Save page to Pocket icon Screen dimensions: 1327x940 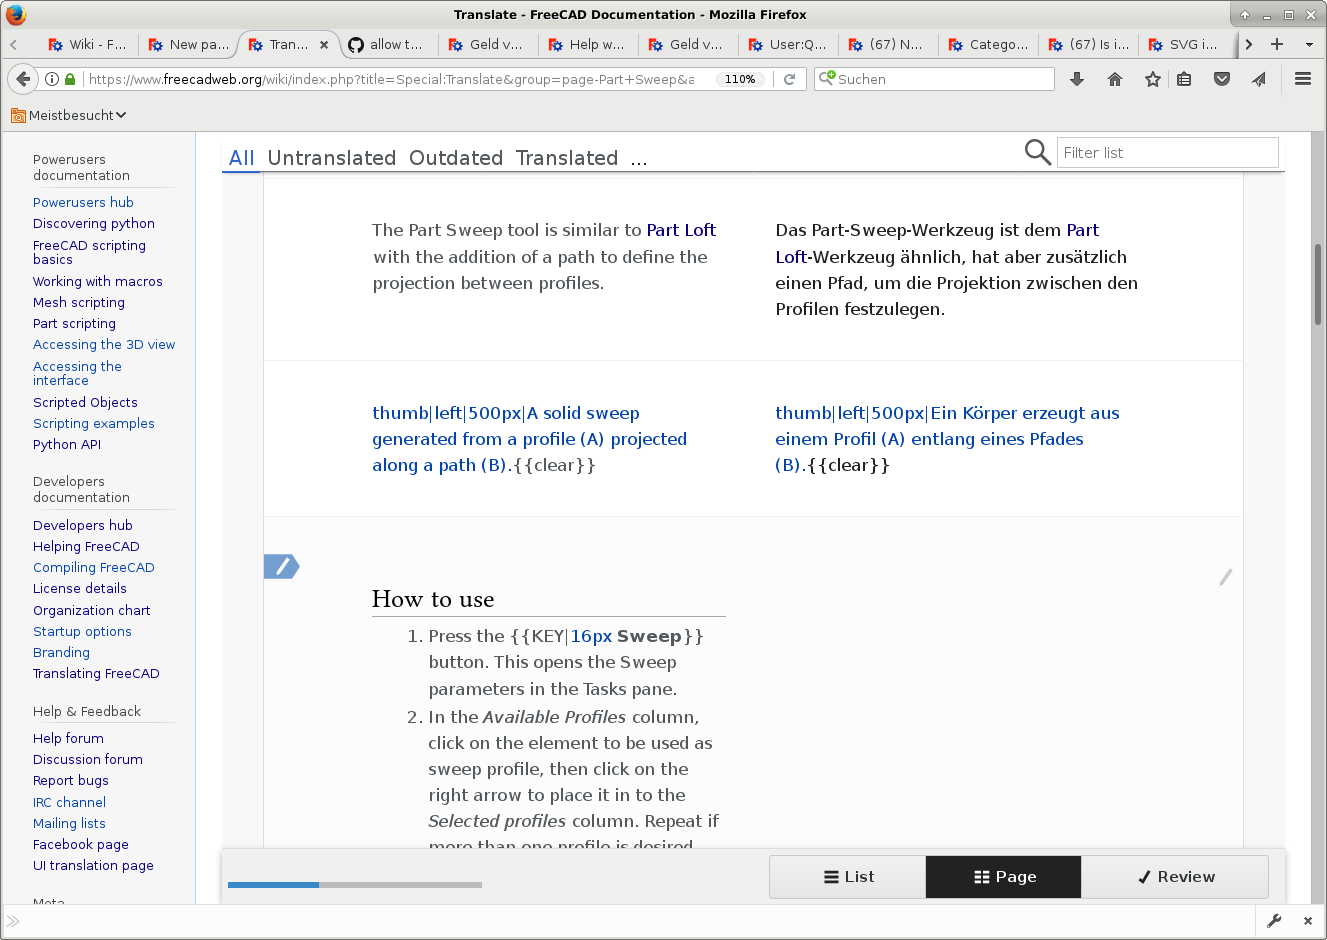1222,79
